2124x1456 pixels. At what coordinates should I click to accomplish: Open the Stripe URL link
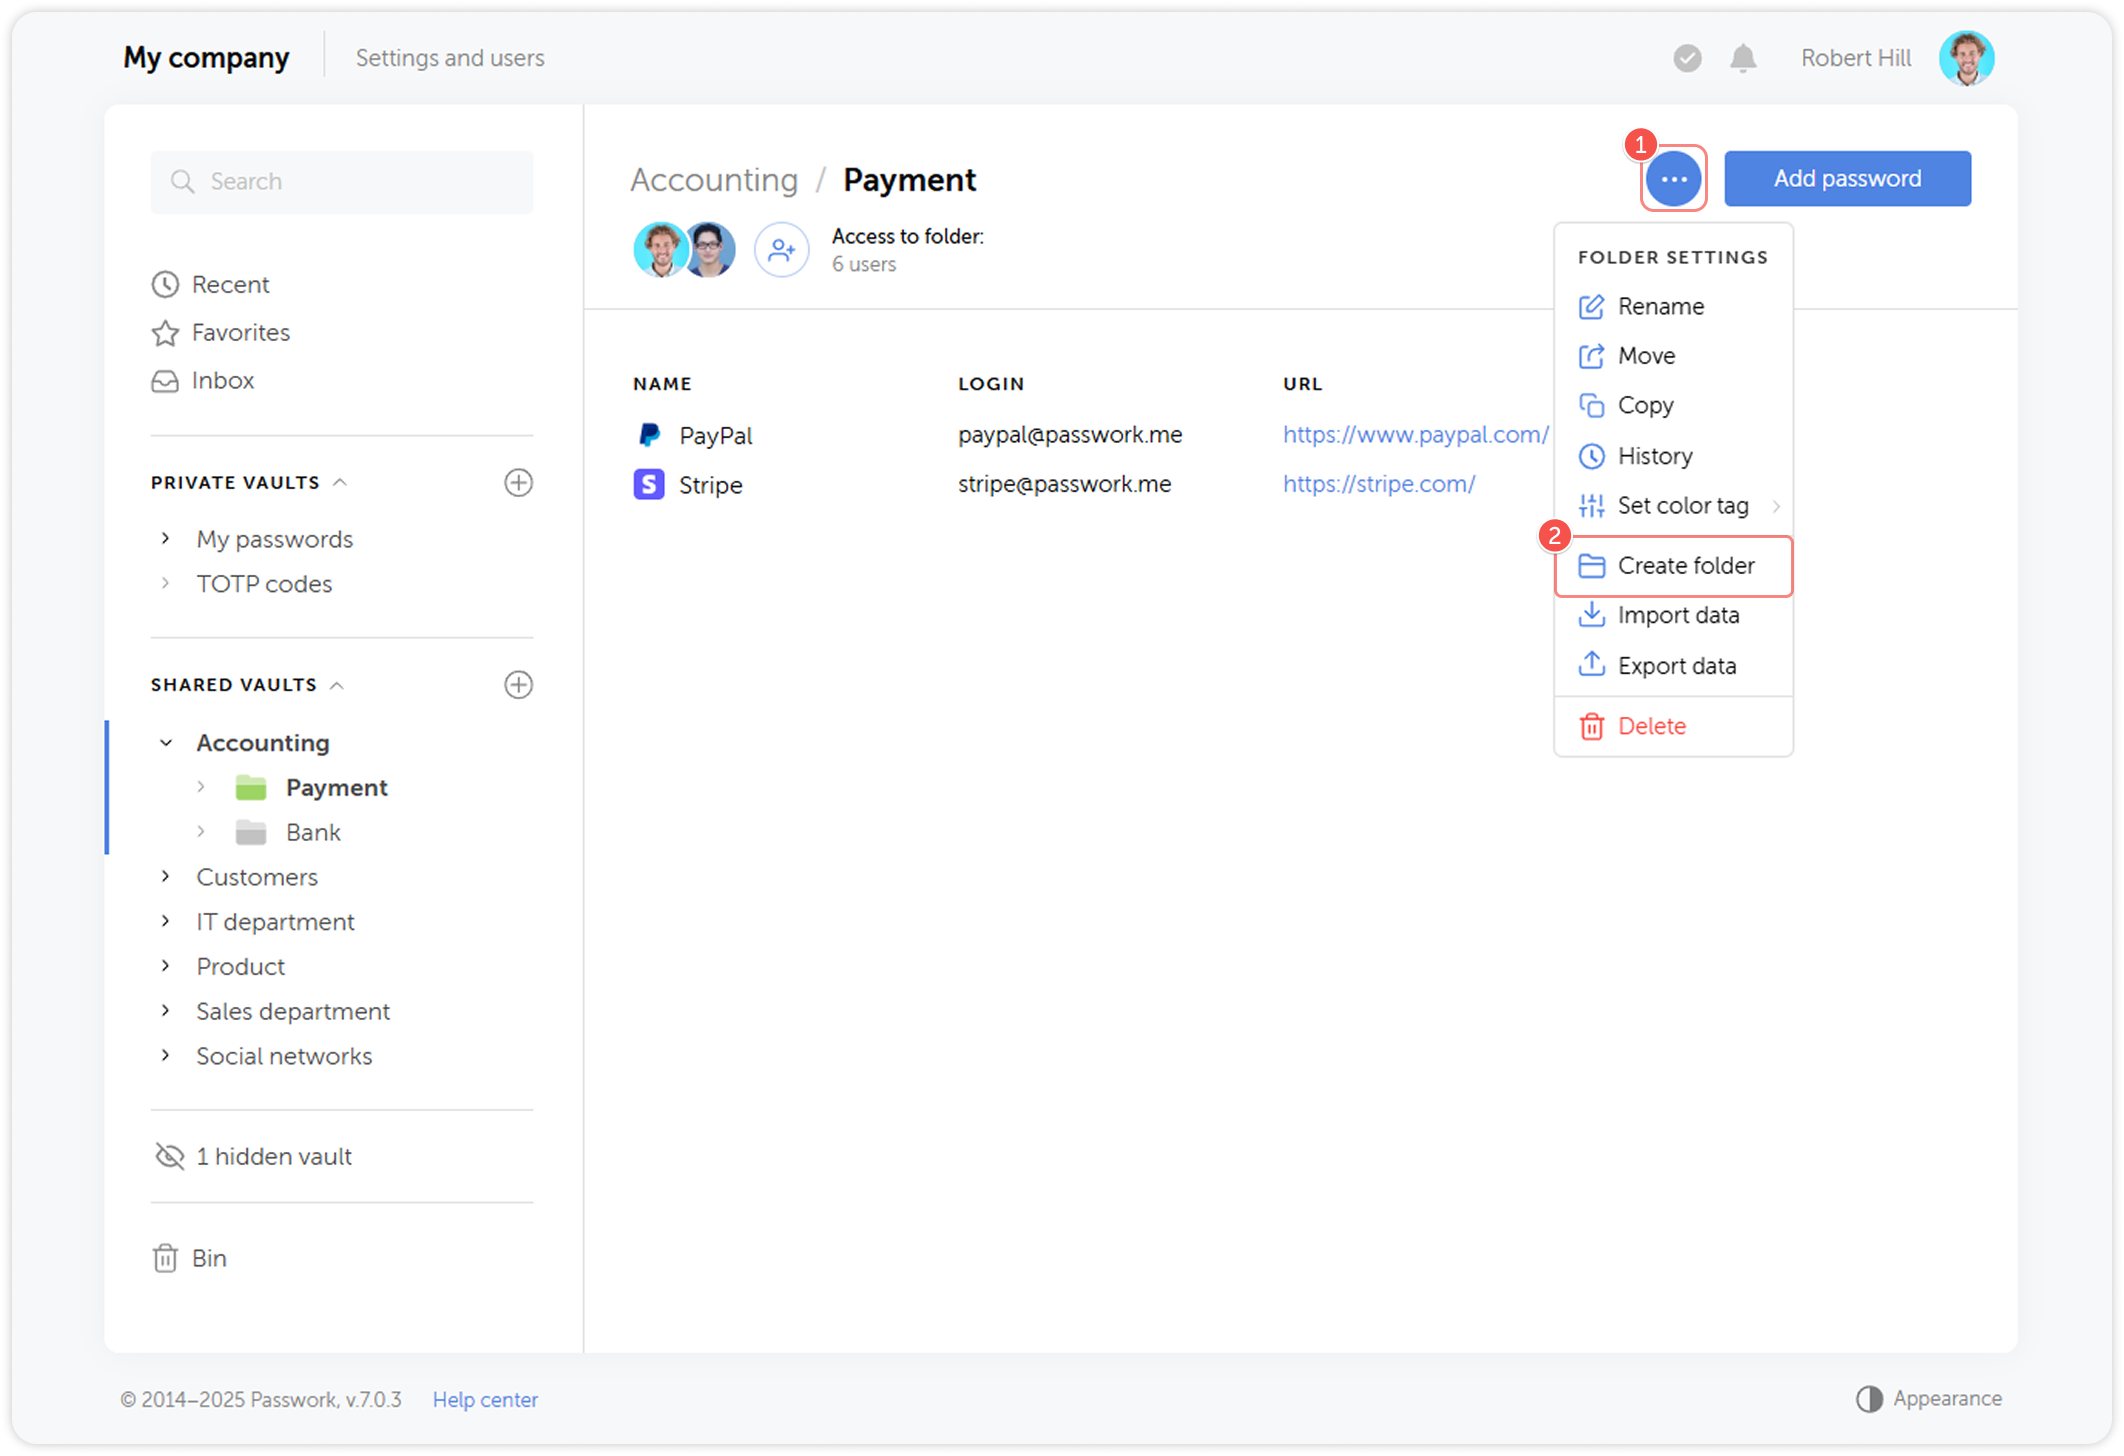1379,484
